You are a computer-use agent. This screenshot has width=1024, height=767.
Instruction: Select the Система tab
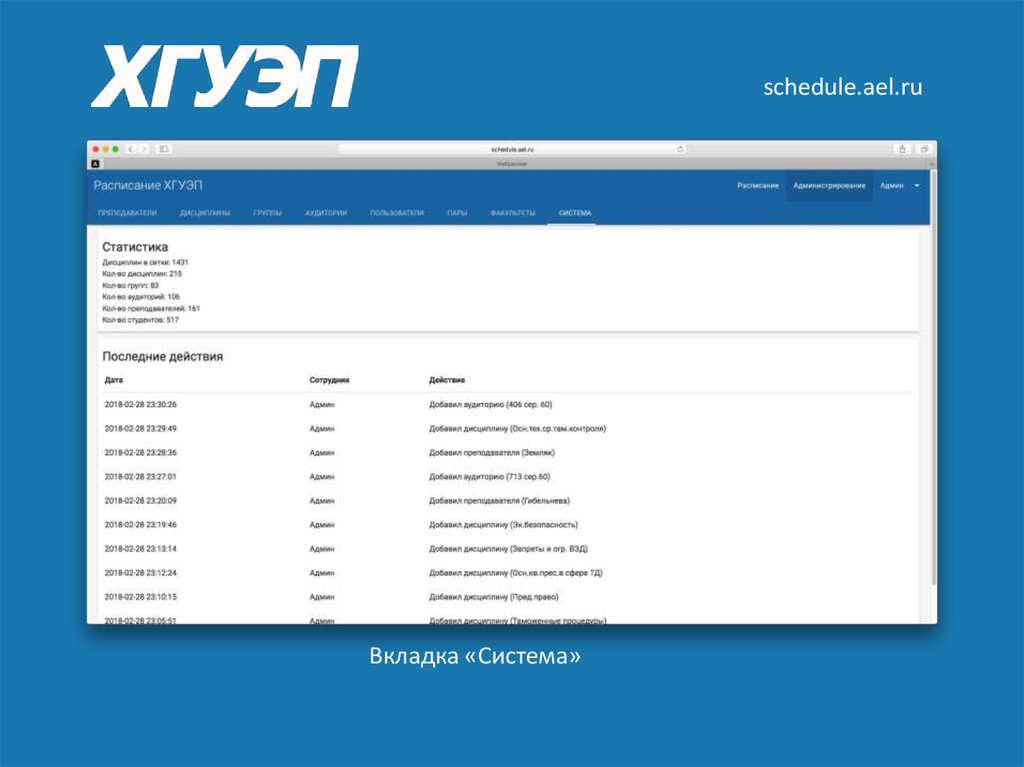575,213
